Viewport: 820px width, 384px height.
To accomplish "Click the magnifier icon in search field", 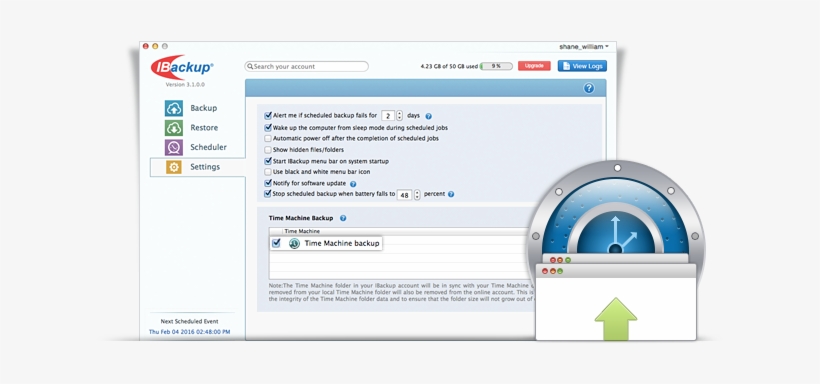I will [x=250, y=66].
